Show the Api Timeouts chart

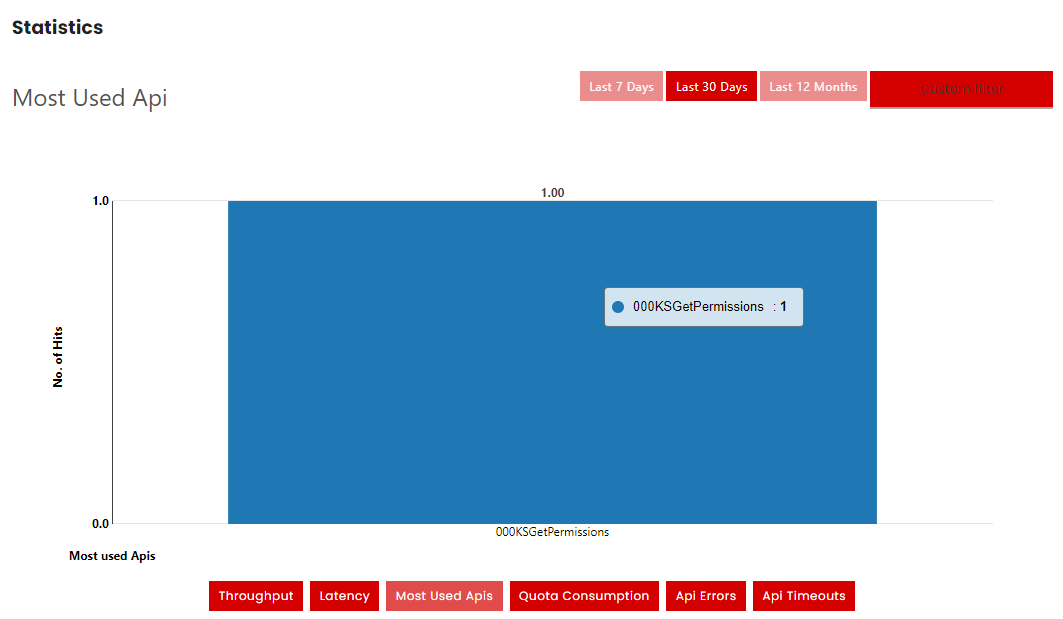tap(803, 596)
